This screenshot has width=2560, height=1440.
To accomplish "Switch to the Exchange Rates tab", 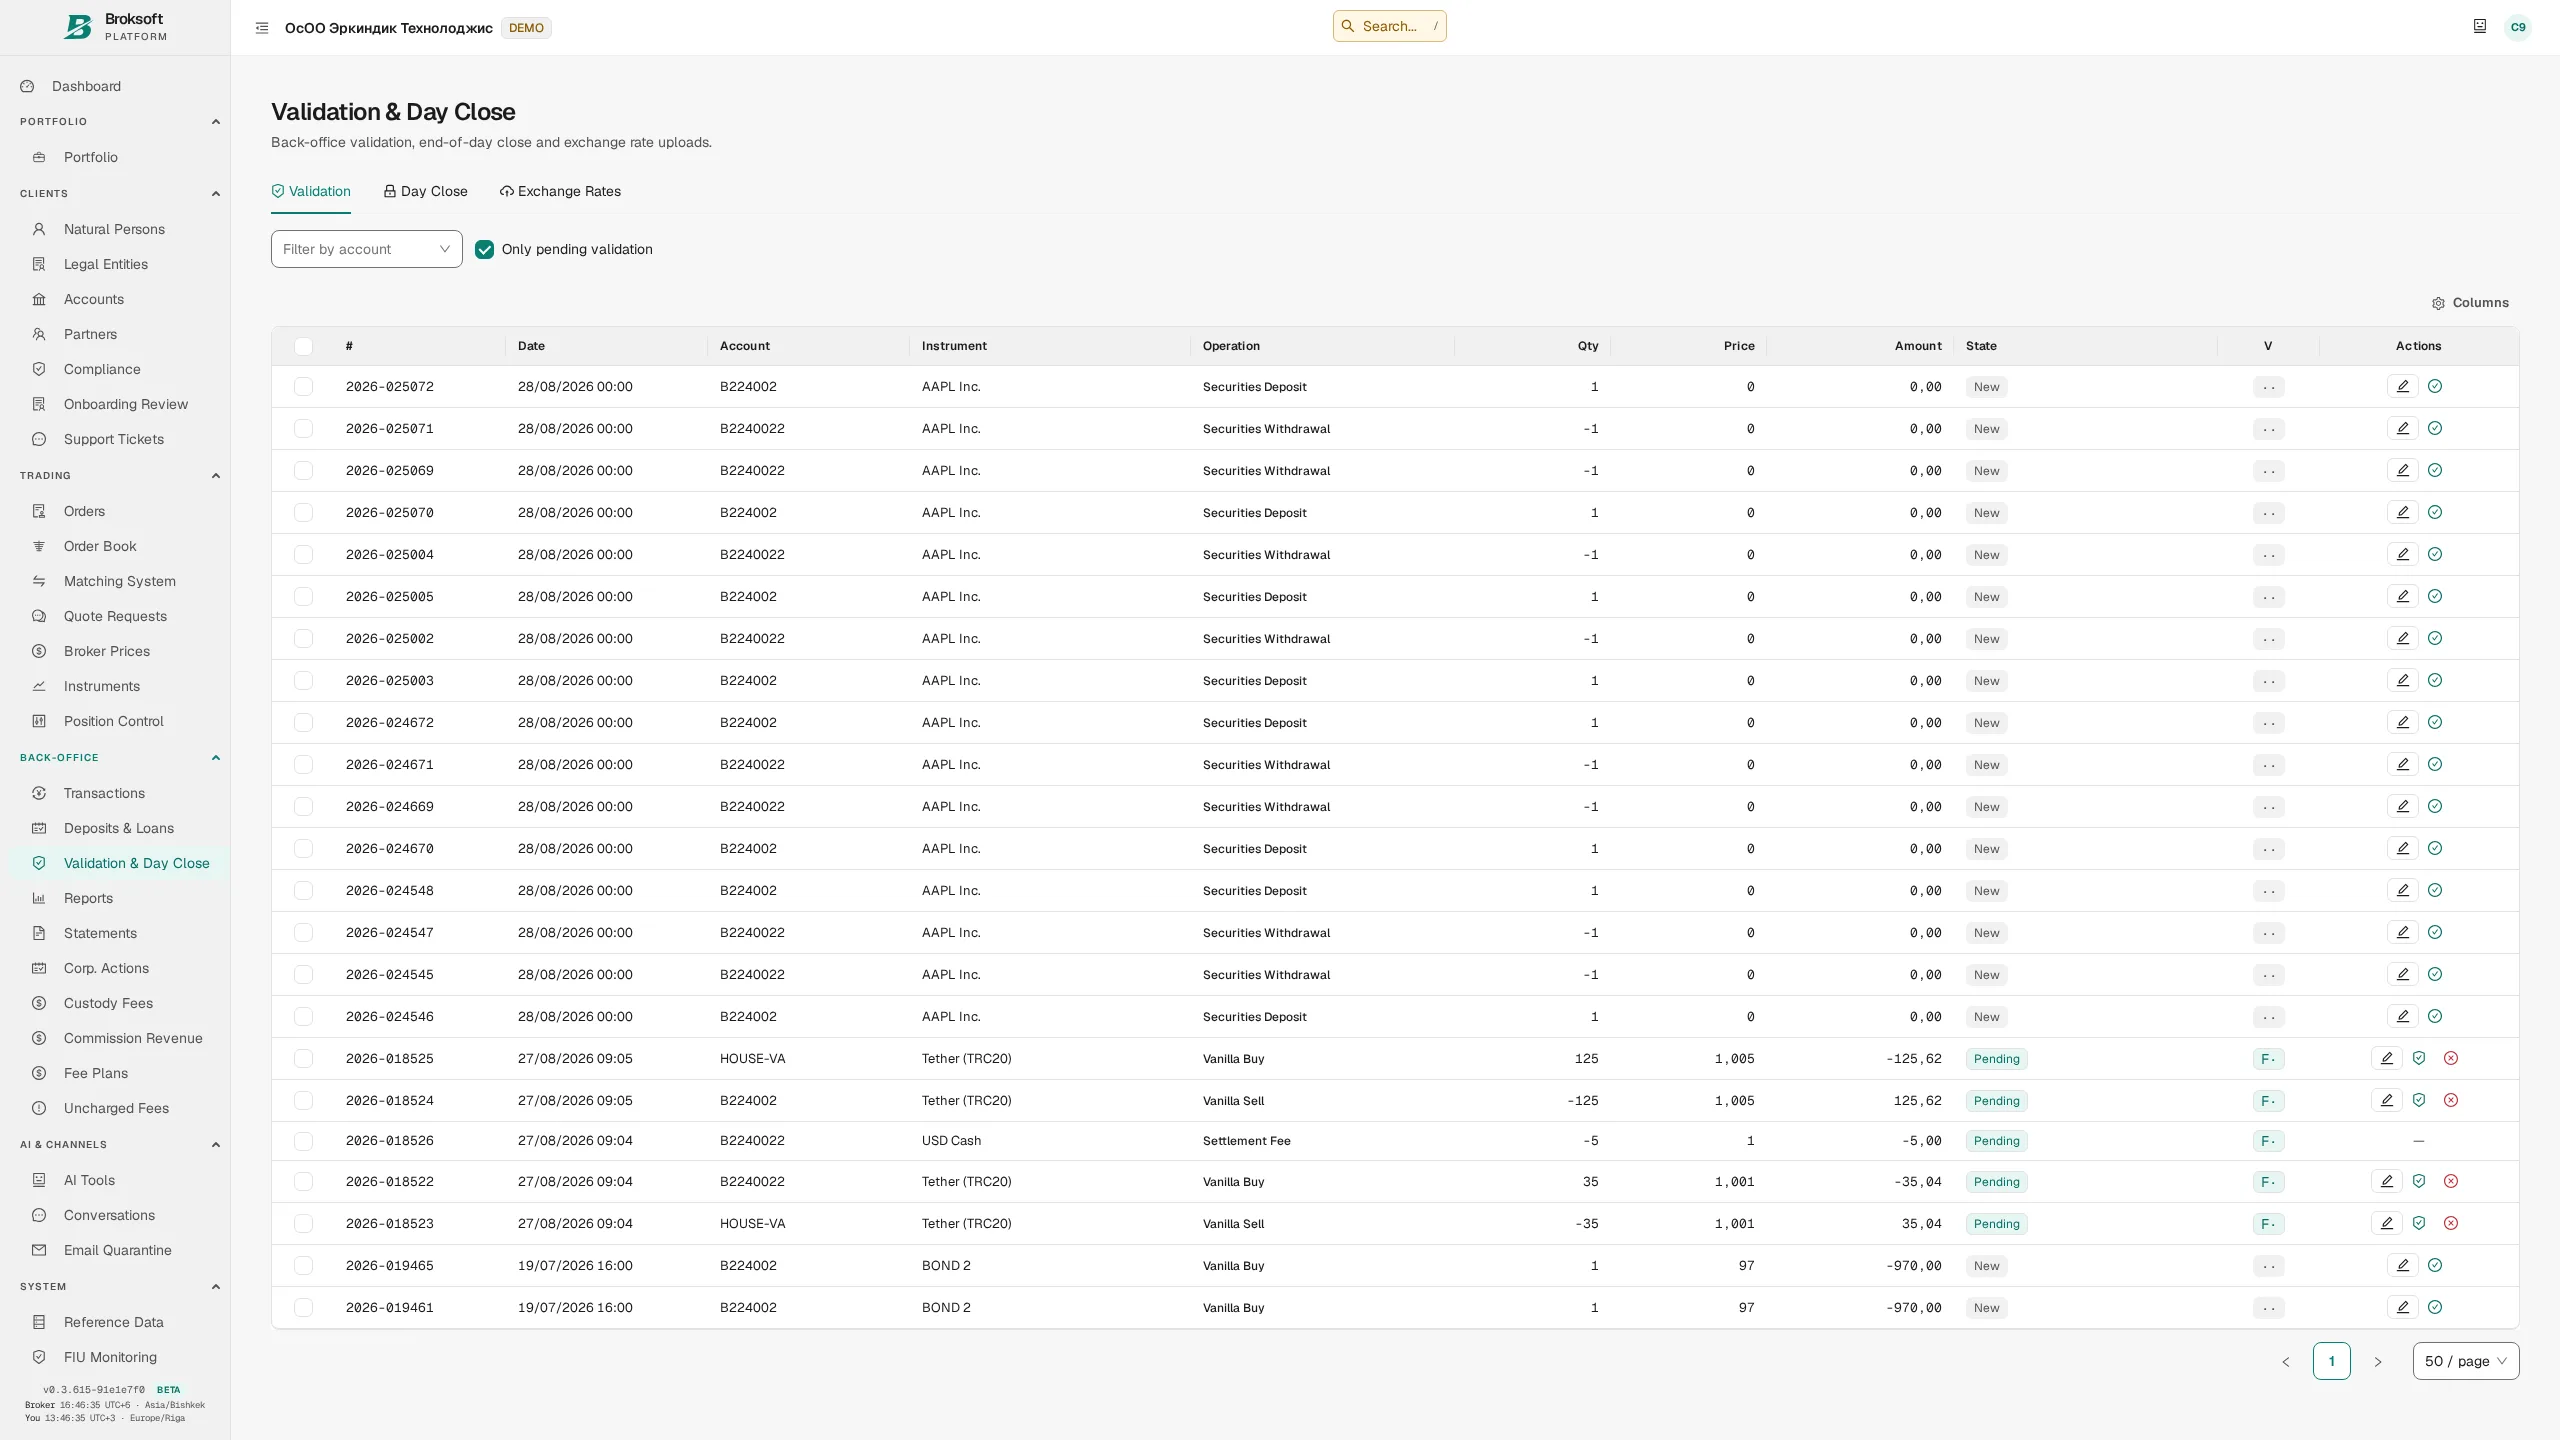I will coord(560,191).
